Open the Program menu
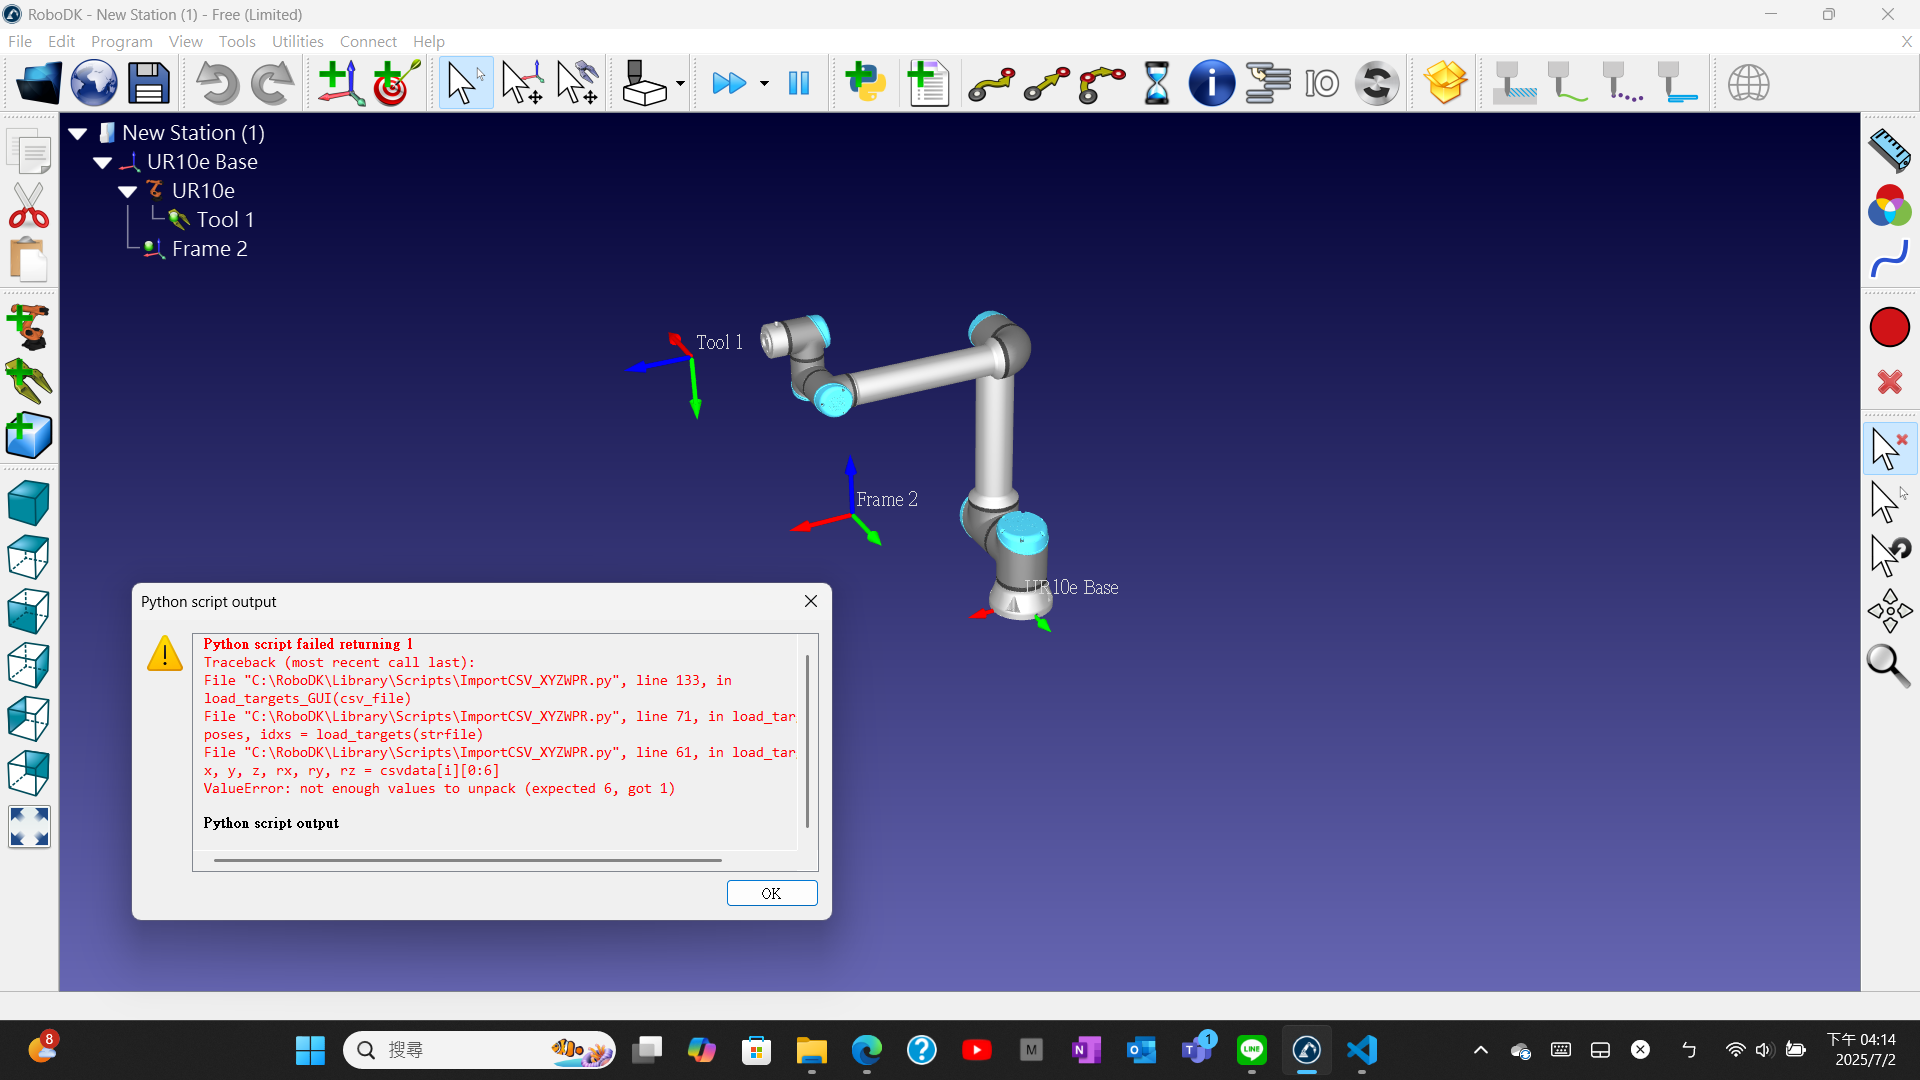 [121, 41]
